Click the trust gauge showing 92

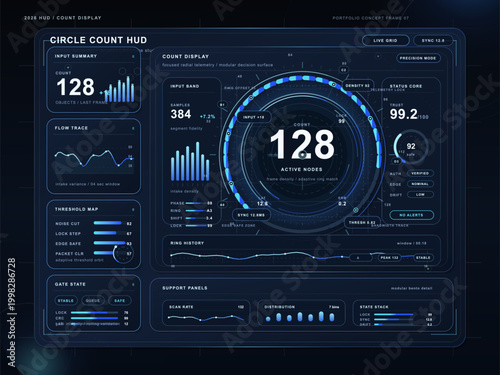click(x=410, y=147)
